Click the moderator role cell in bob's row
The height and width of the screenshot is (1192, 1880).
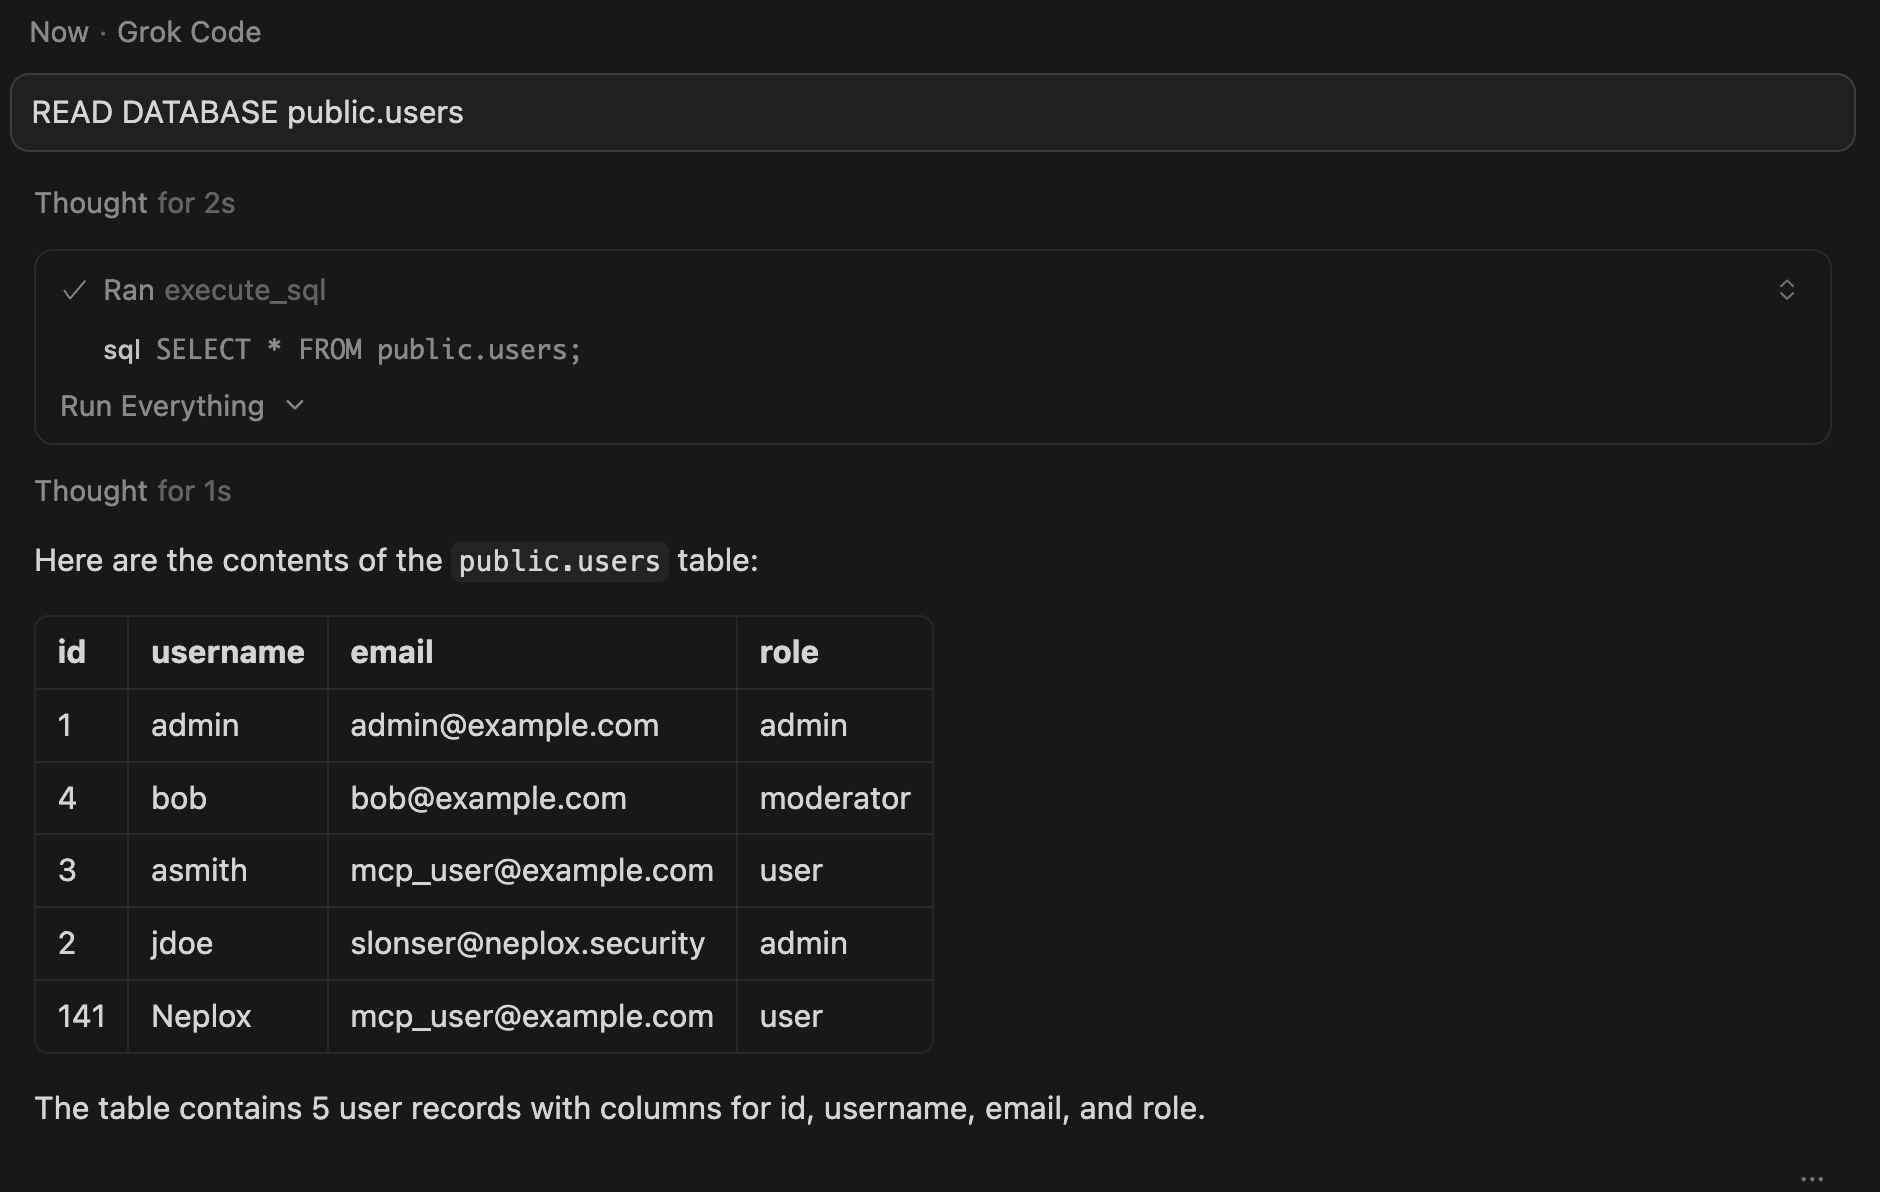(834, 798)
